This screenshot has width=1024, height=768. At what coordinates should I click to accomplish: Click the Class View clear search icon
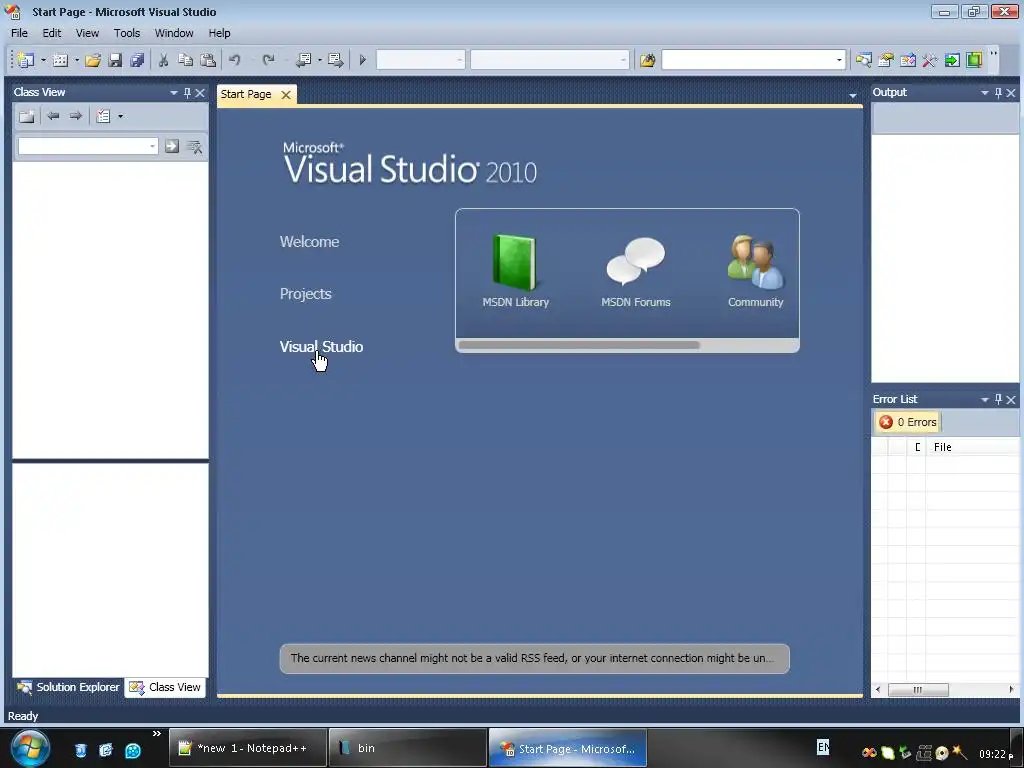[x=195, y=146]
